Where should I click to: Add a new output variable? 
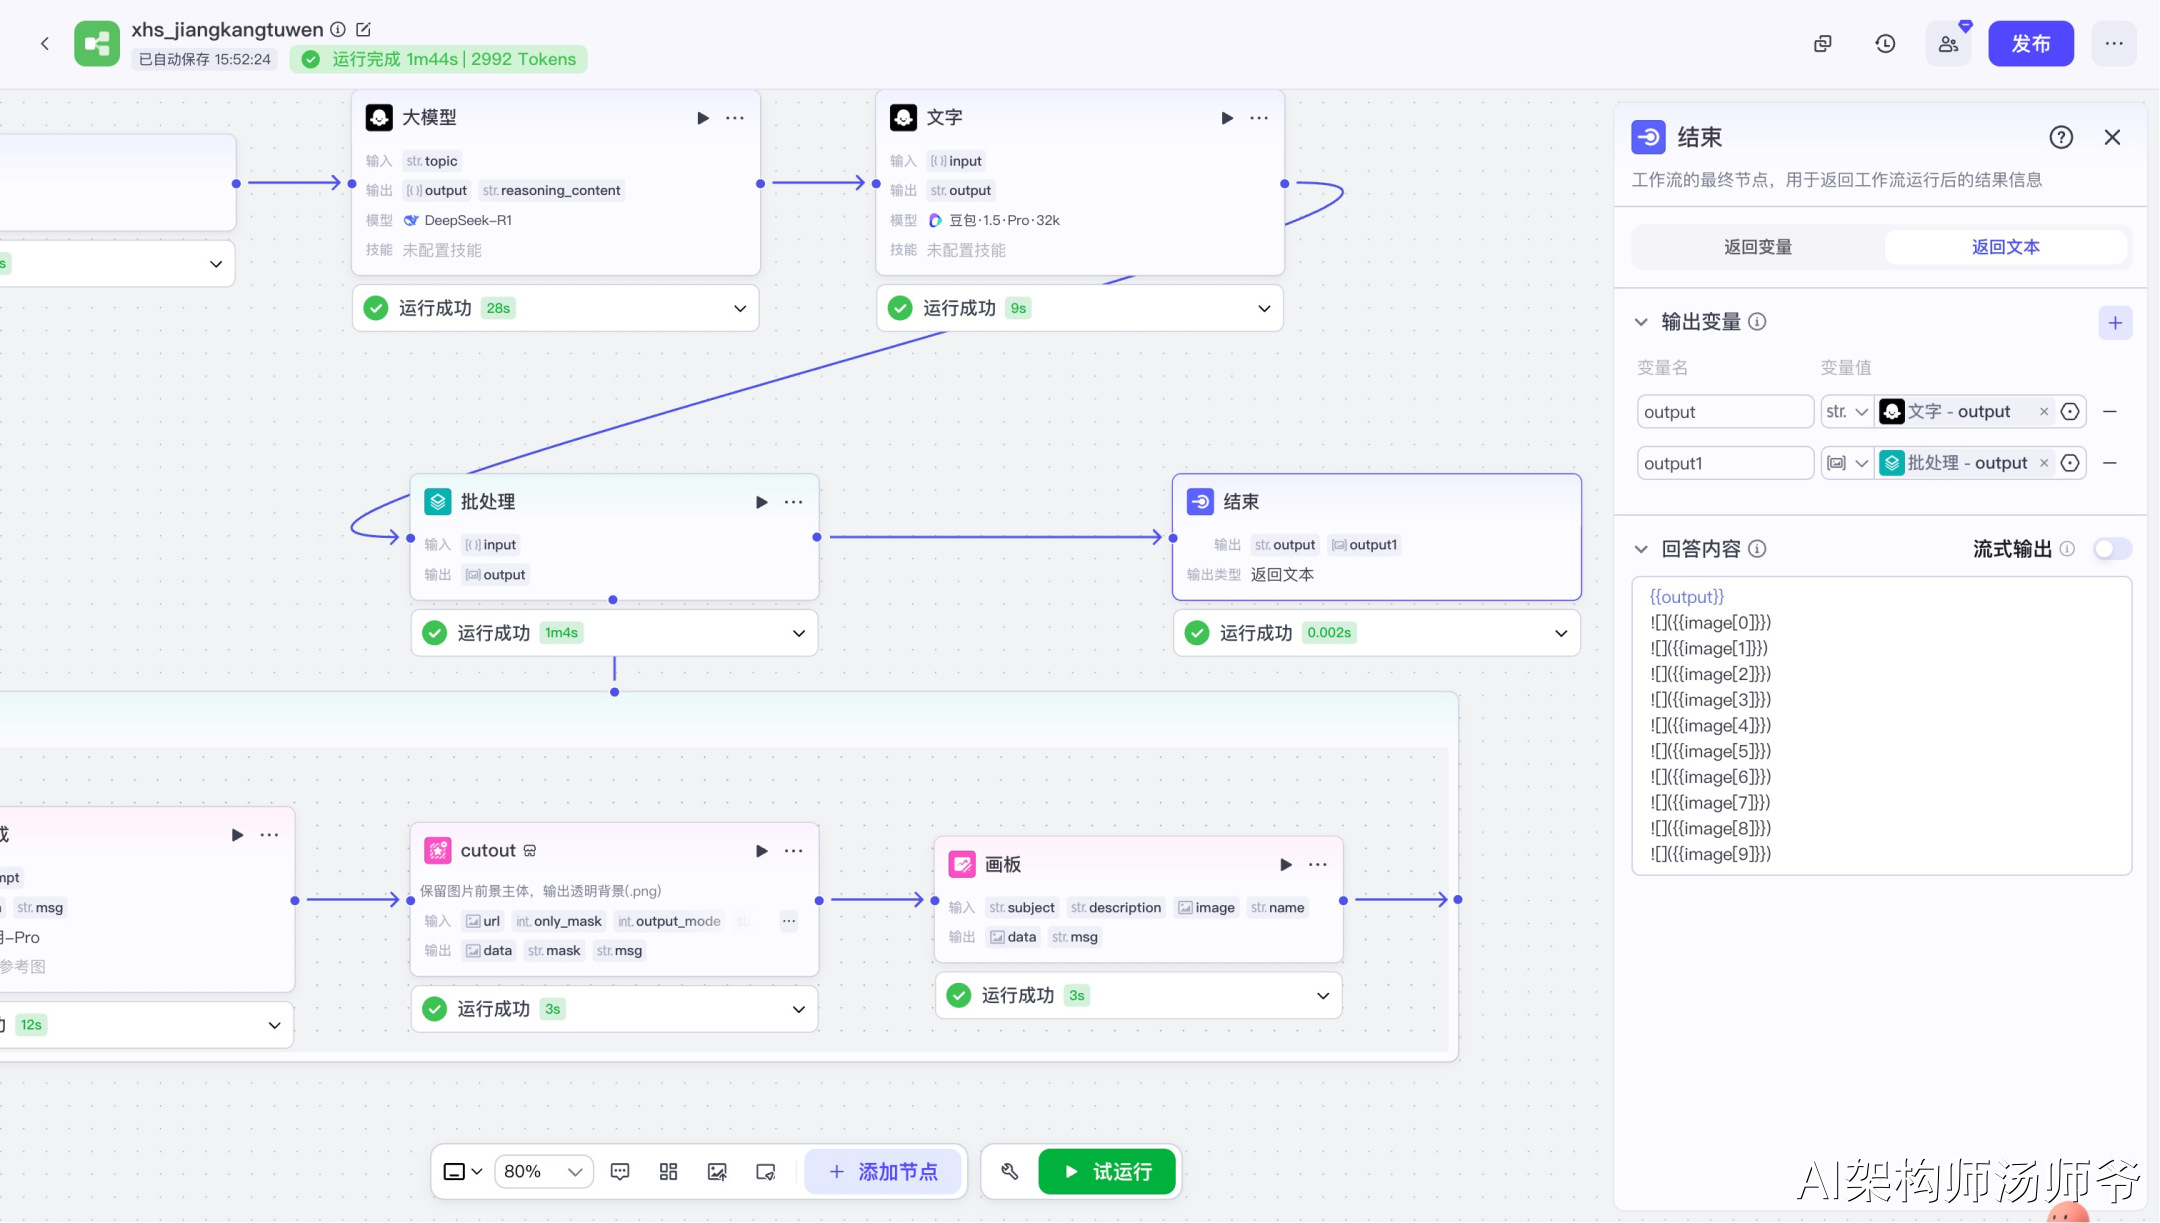[2115, 323]
